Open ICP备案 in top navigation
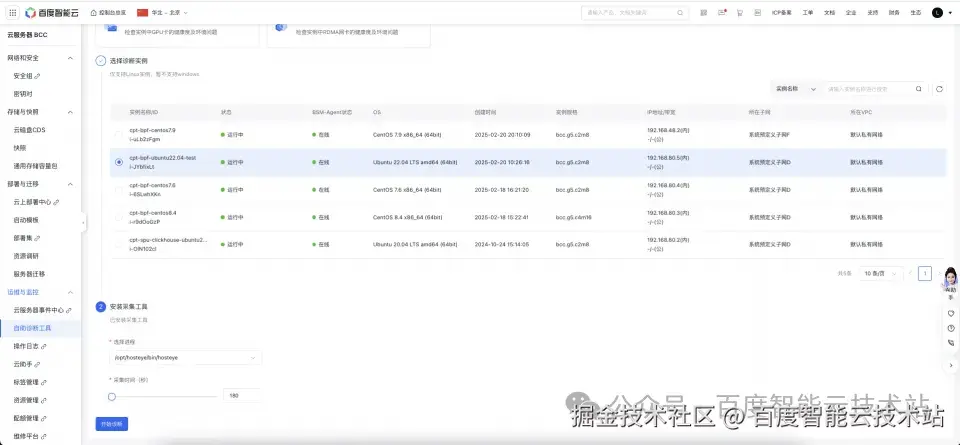 click(781, 12)
